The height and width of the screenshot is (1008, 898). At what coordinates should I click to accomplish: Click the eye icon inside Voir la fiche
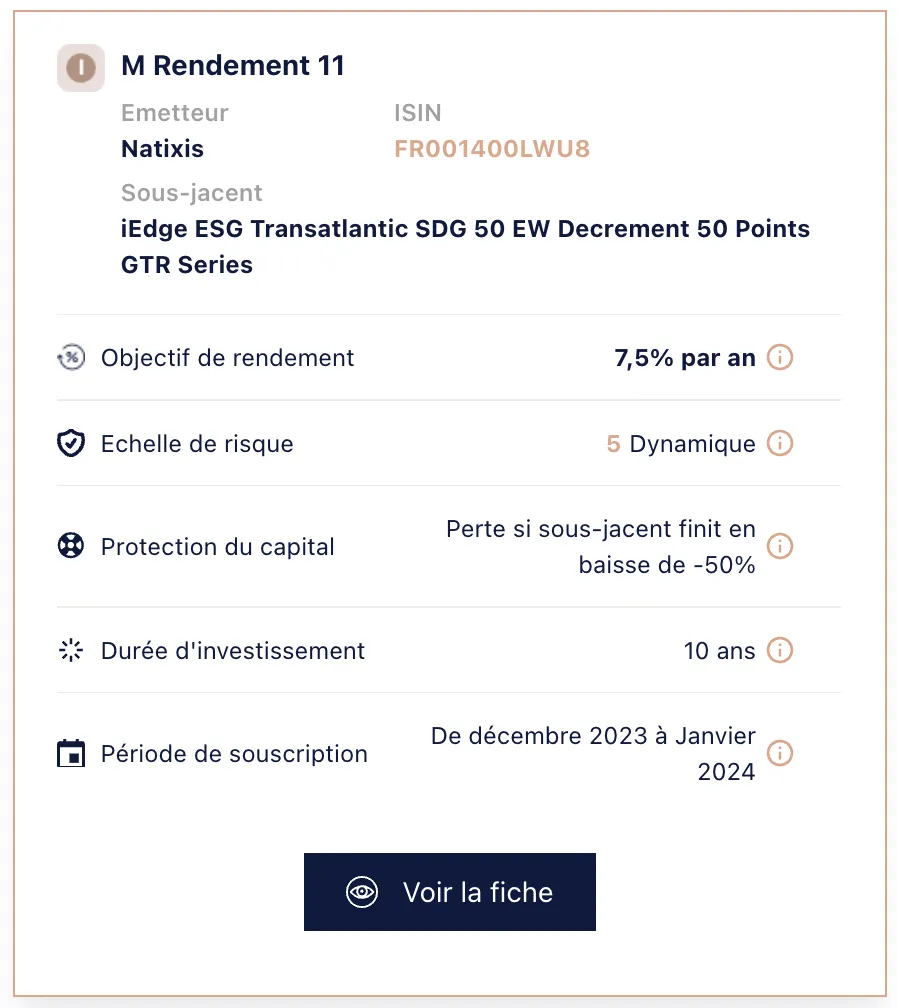361,891
